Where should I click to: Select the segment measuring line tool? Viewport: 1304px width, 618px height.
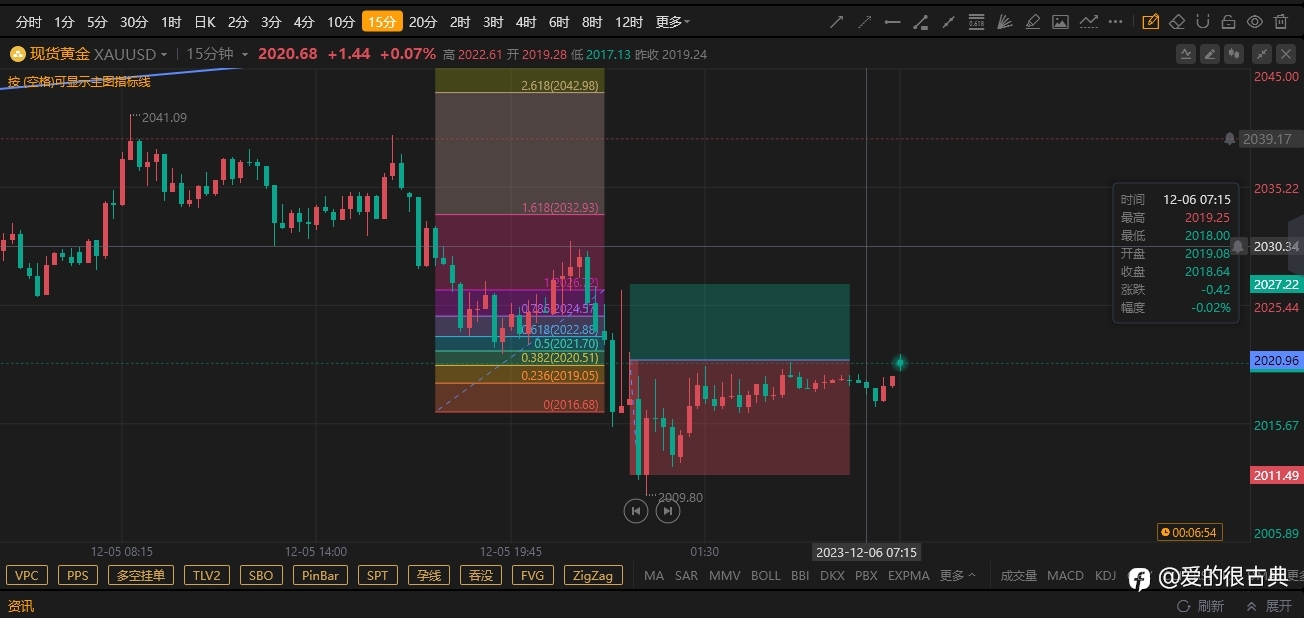coord(948,22)
